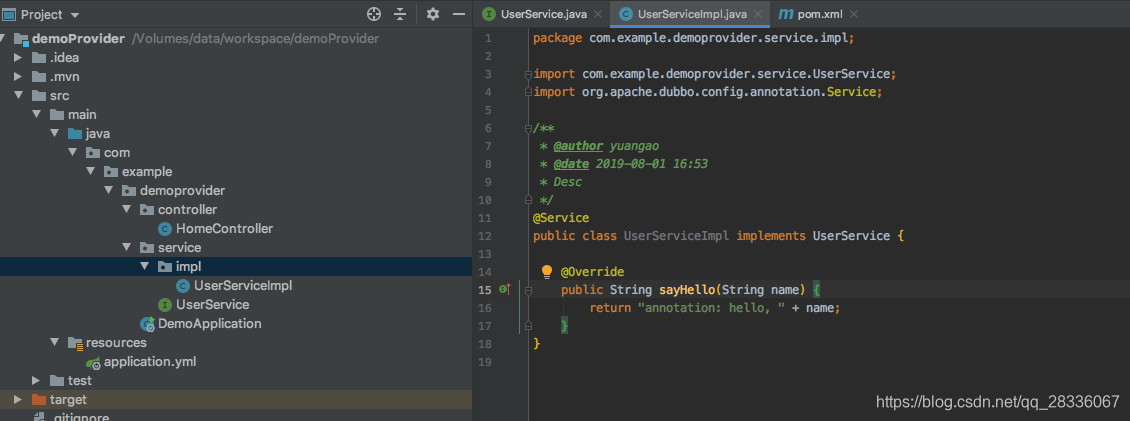
Task: Open application.yml file
Action: point(150,362)
